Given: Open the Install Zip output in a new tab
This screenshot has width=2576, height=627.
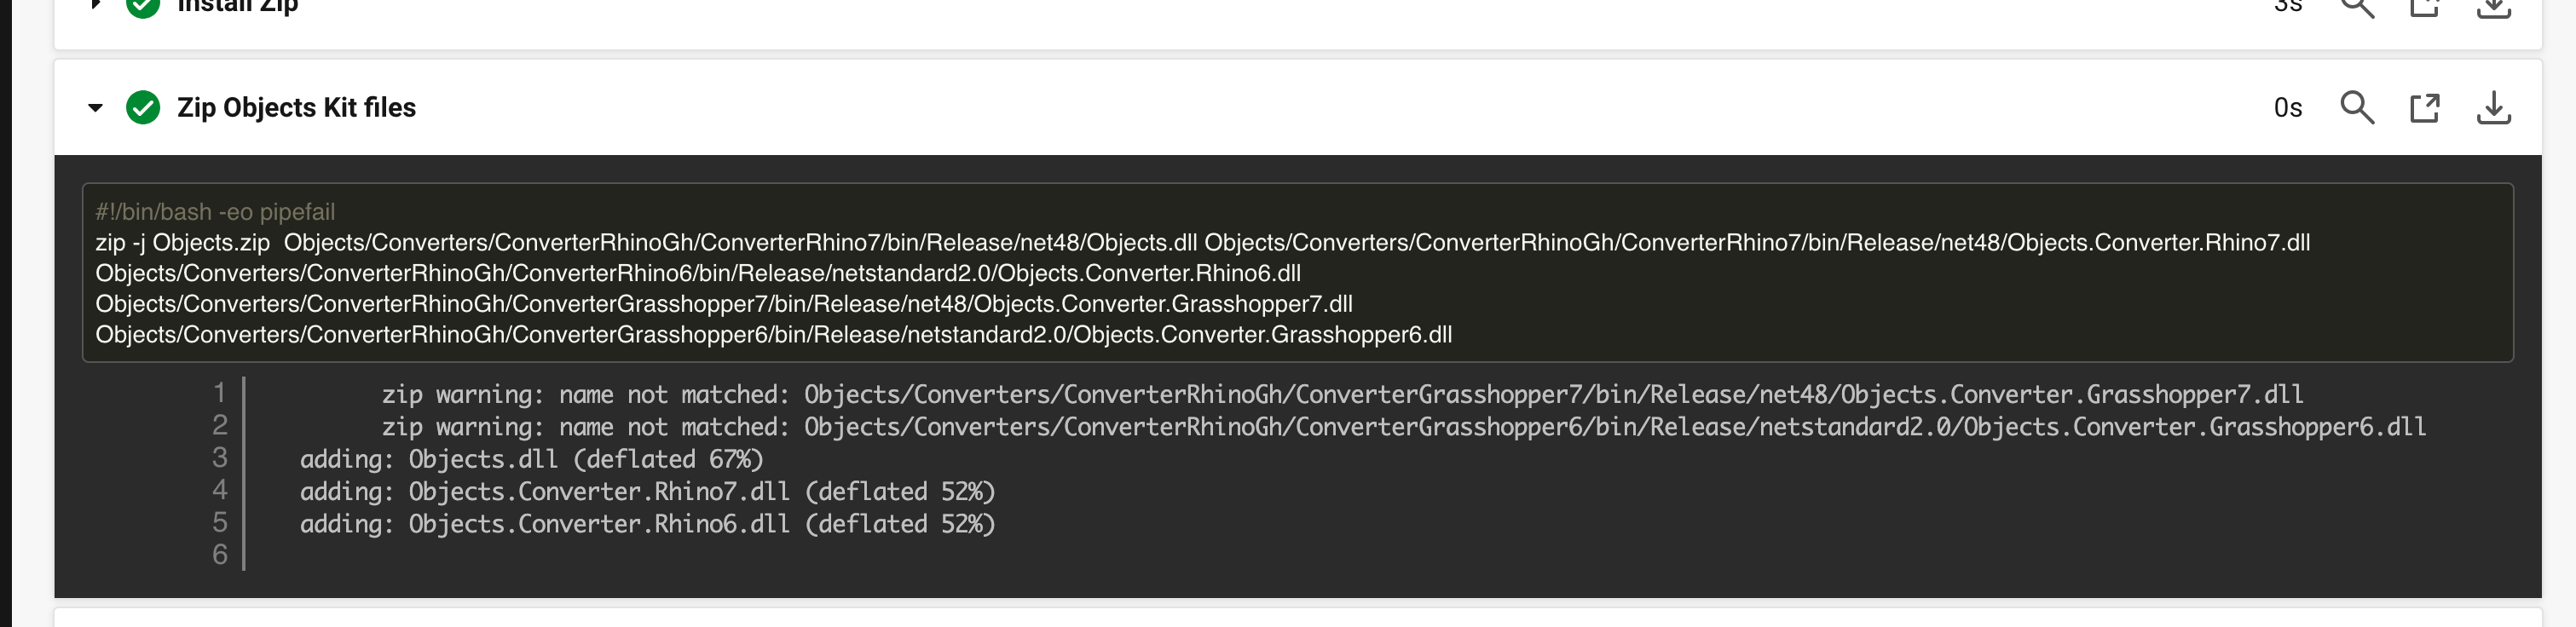Looking at the screenshot, I should point(2426,8).
